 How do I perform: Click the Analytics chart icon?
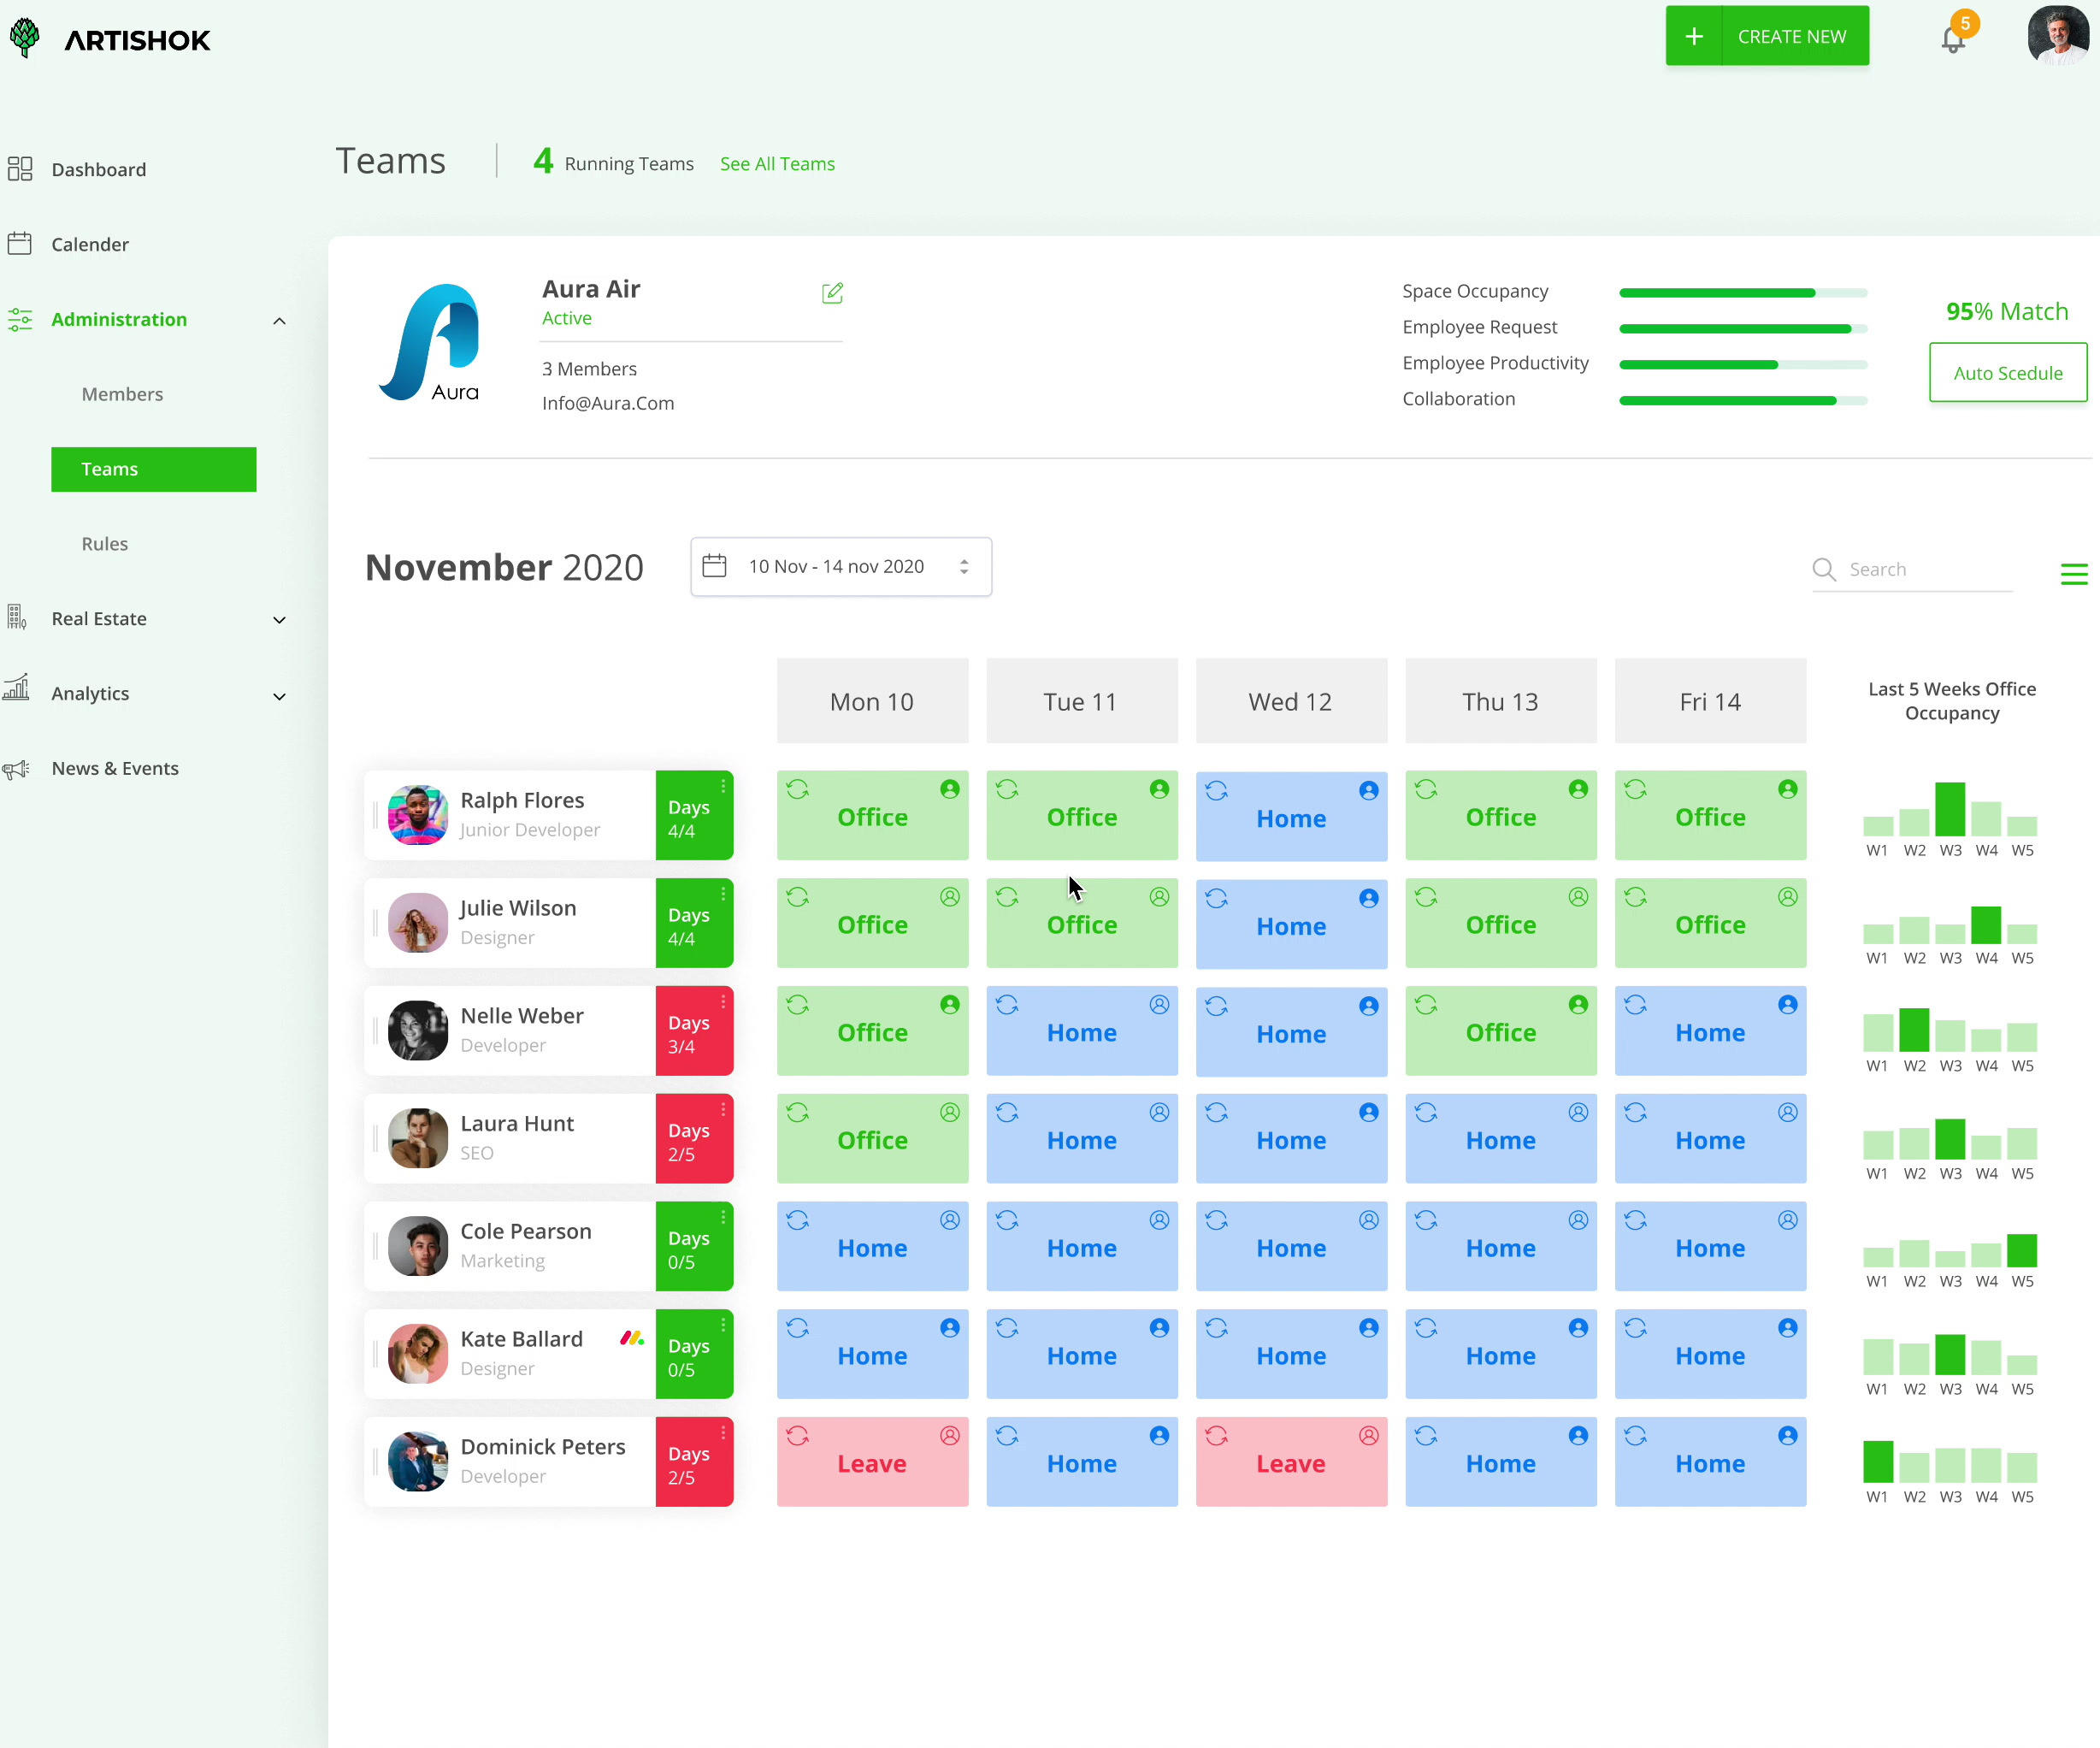[x=17, y=688]
